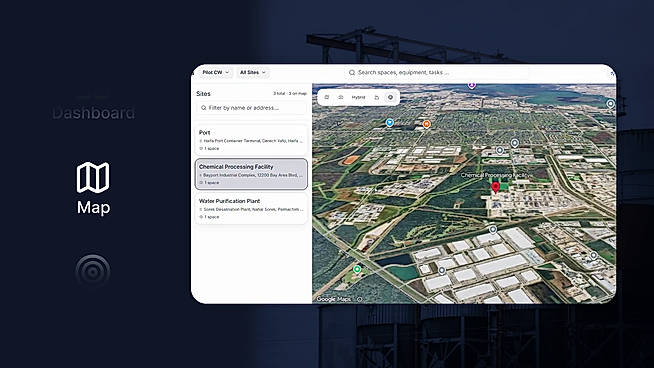Click the icon immediately right of Hybrid
Viewport: 654px width, 368px height.
coord(377,97)
